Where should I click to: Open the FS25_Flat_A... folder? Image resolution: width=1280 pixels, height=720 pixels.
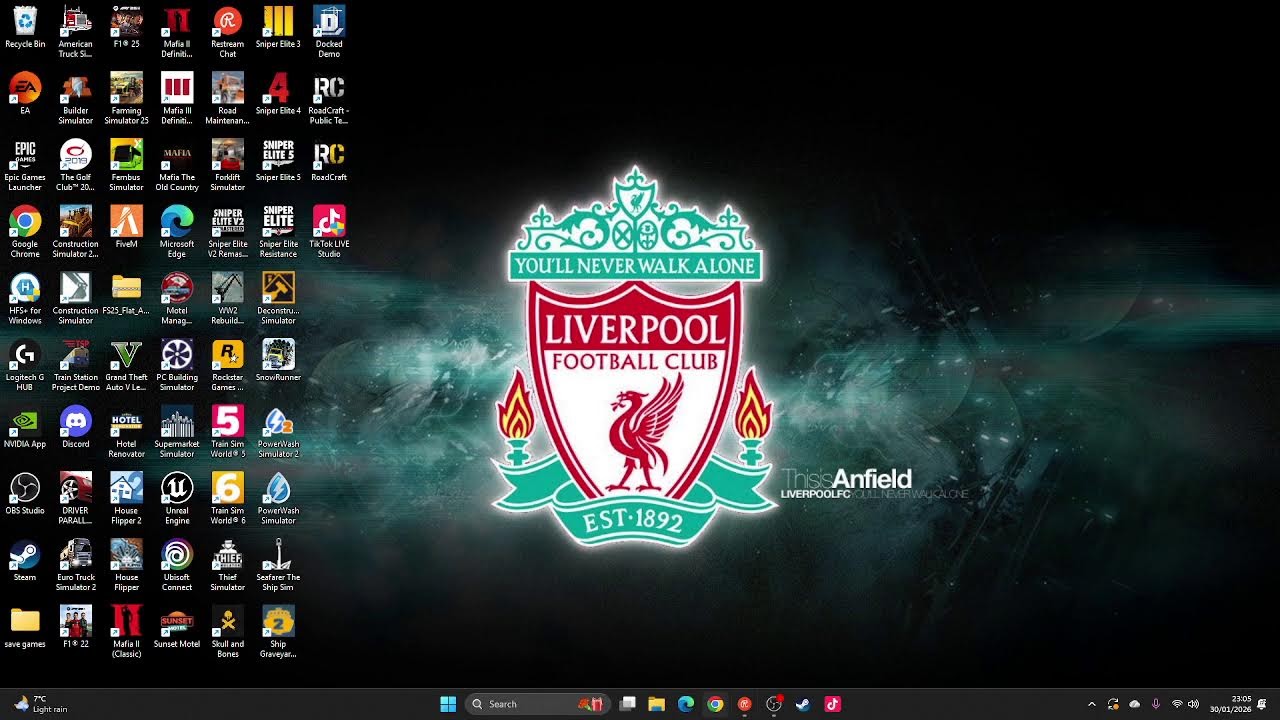[126, 294]
